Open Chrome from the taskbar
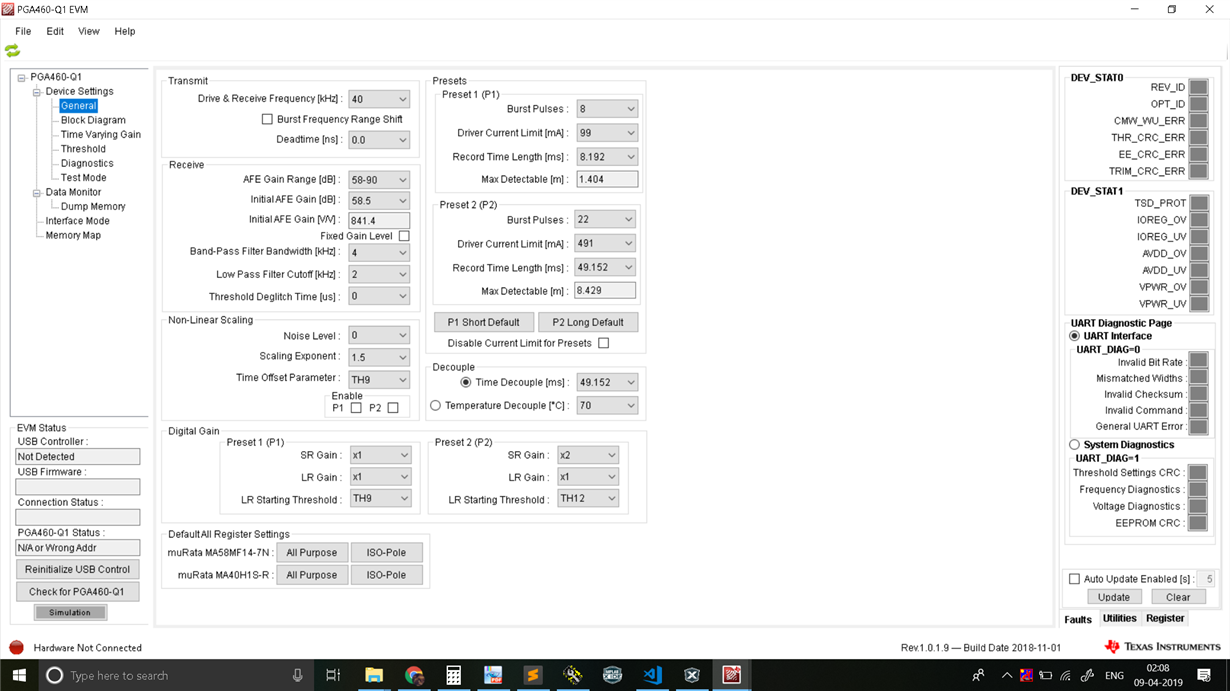Screen dimensions: 1230x691 coord(414,675)
